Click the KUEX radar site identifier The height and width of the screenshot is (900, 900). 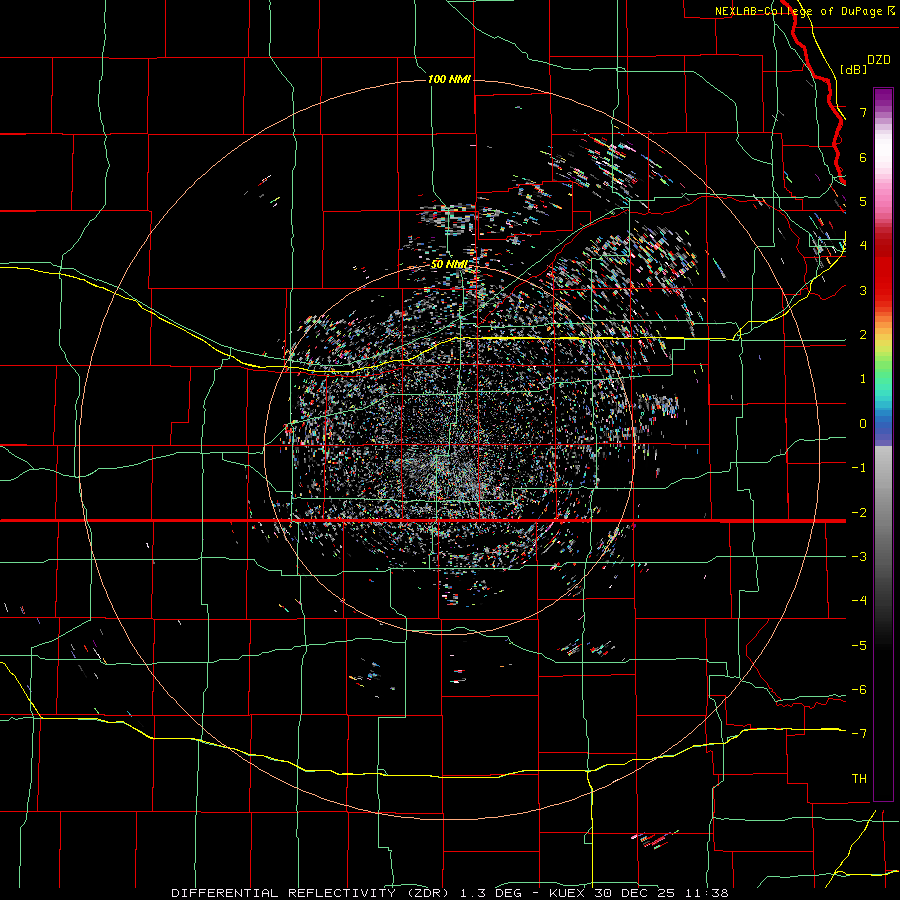click(x=567, y=893)
